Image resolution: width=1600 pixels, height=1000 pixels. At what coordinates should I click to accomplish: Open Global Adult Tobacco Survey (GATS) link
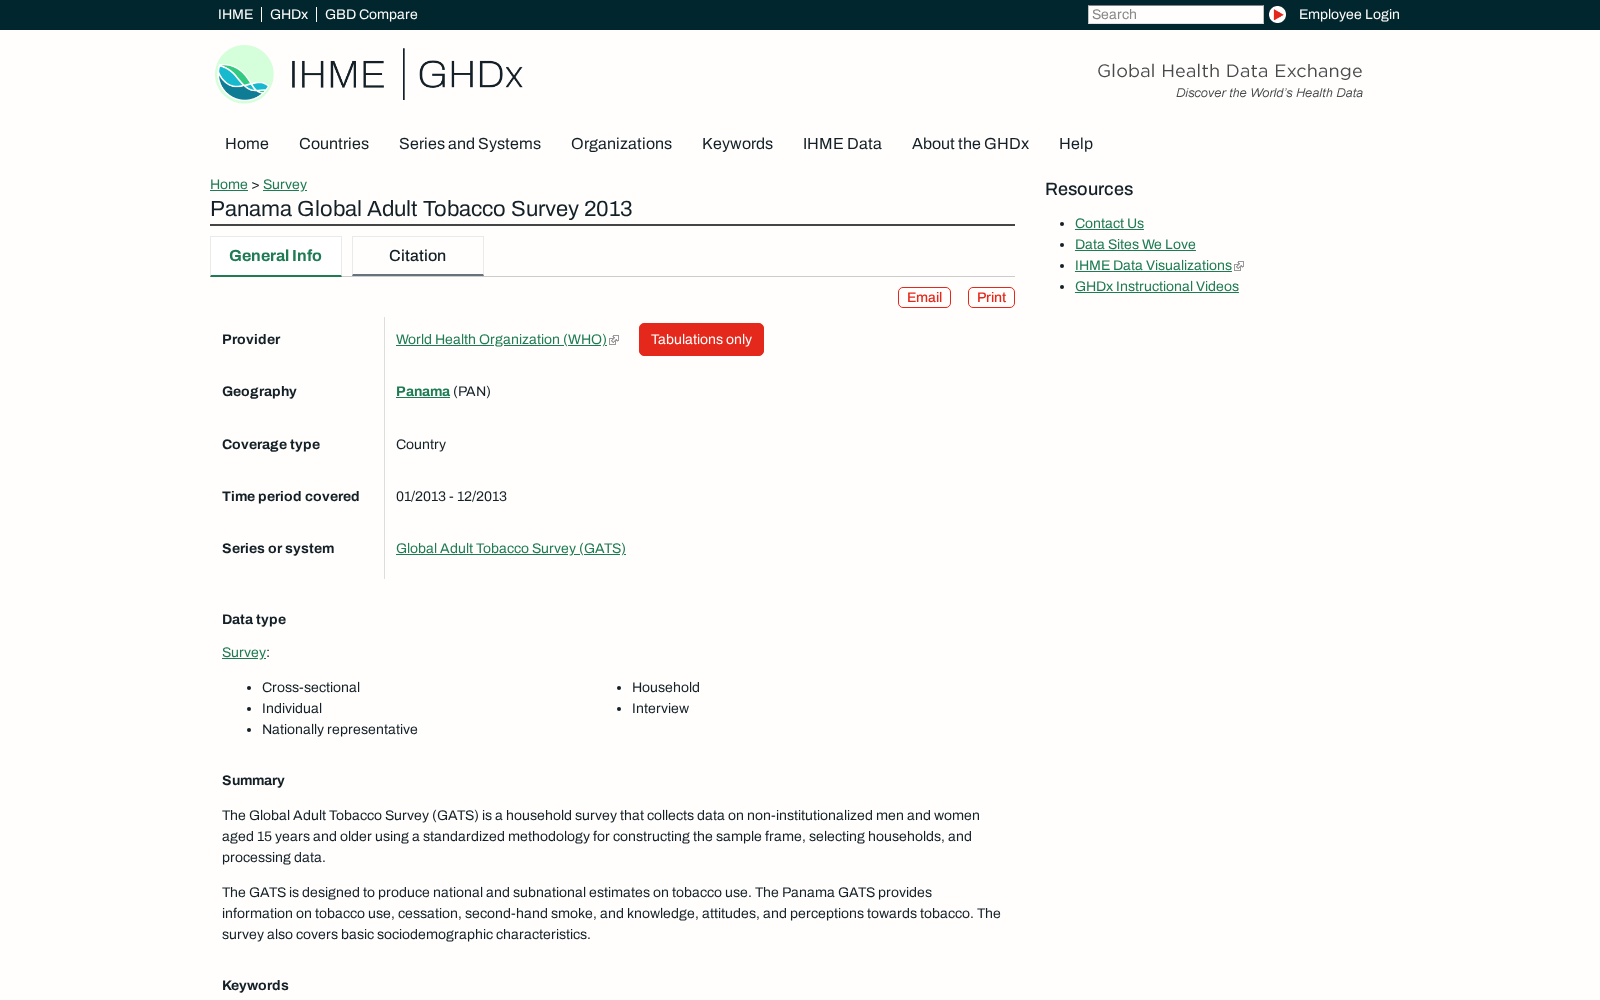pos(511,549)
